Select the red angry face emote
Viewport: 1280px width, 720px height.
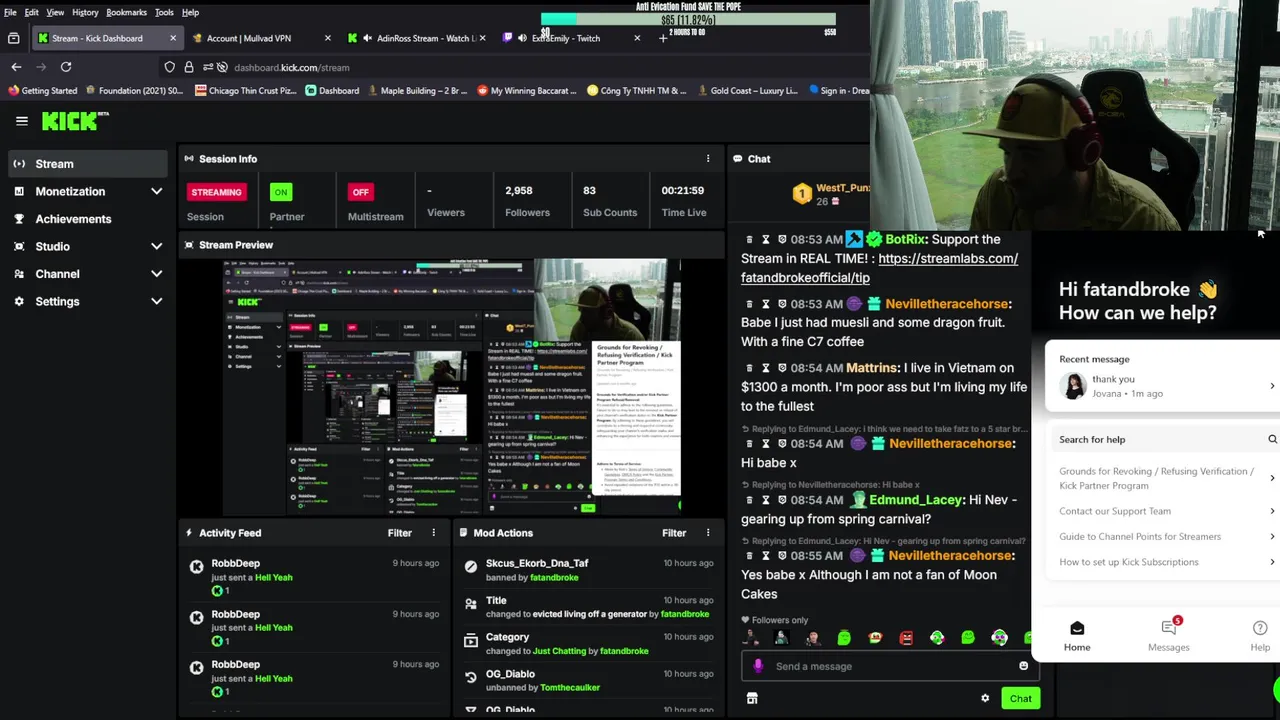906,638
